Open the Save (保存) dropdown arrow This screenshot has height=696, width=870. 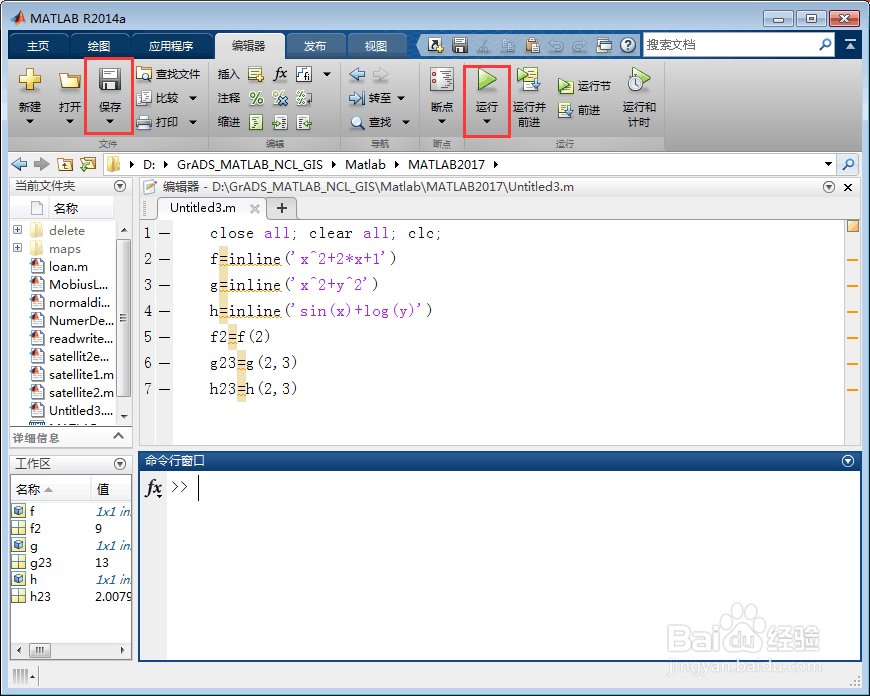(x=110, y=122)
